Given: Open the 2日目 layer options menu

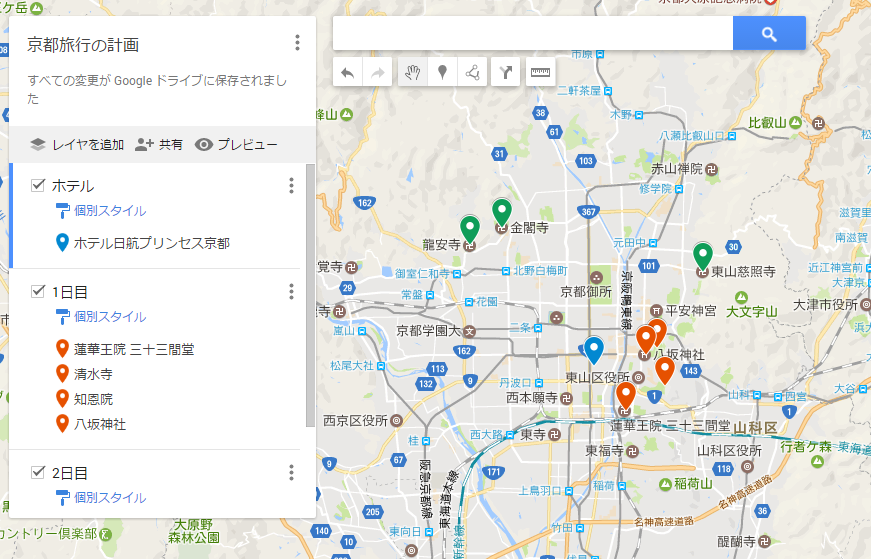Looking at the screenshot, I should pos(291,473).
